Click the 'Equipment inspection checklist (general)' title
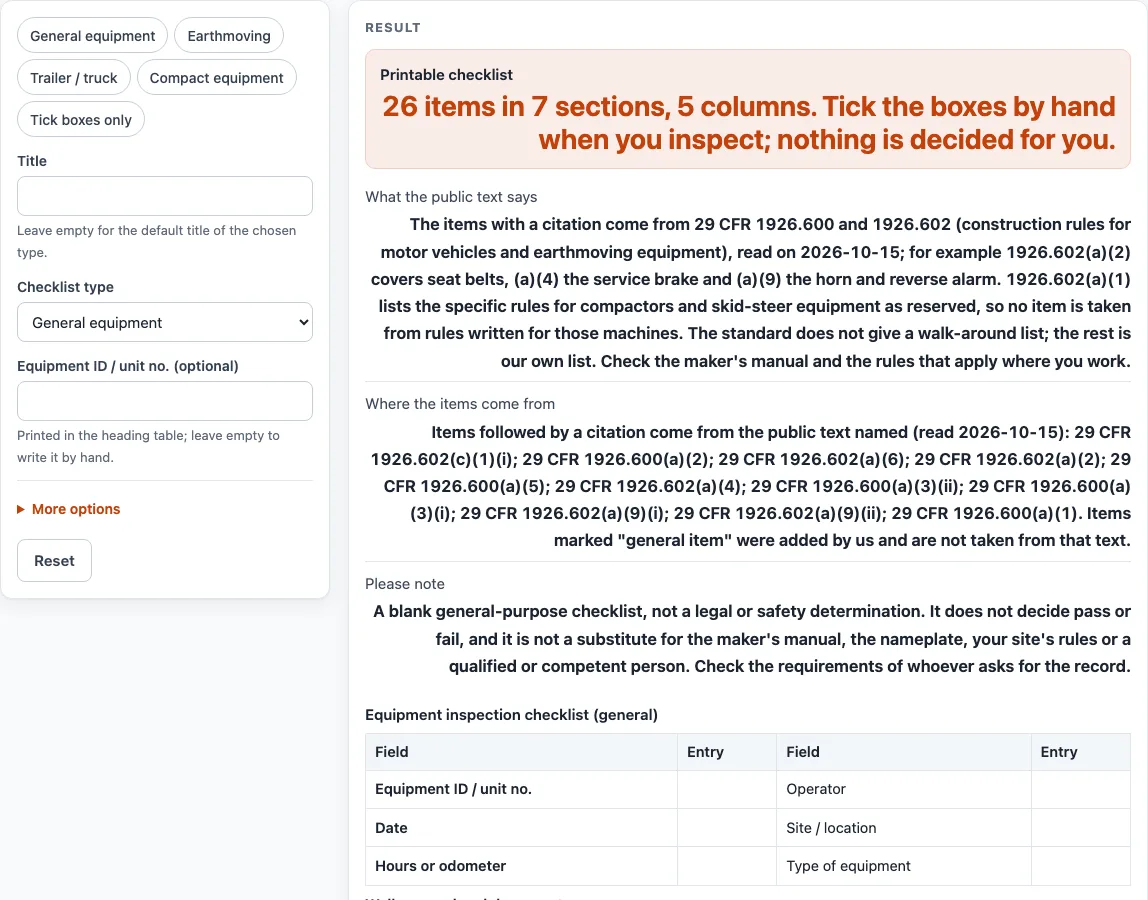The width and height of the screenshot is (1148, 900). click(511, 715)
